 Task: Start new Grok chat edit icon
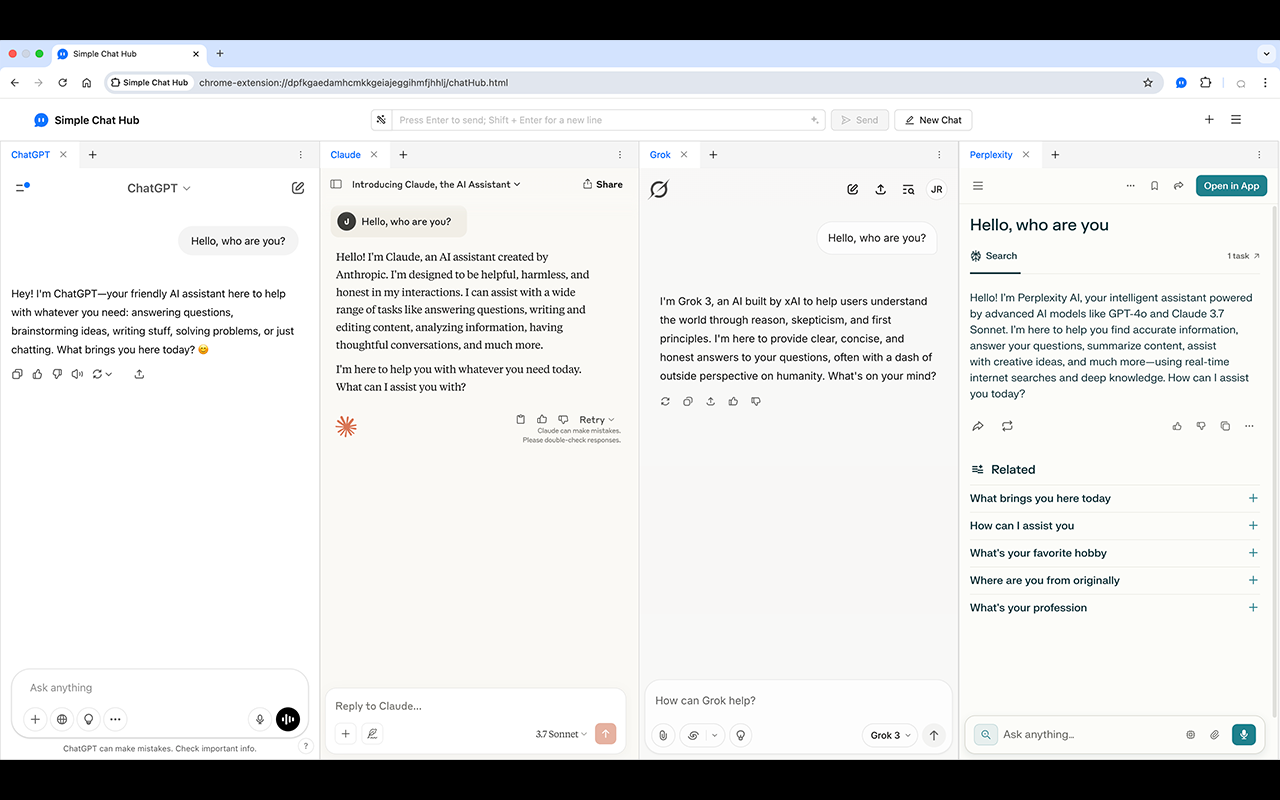pos(853,189)
